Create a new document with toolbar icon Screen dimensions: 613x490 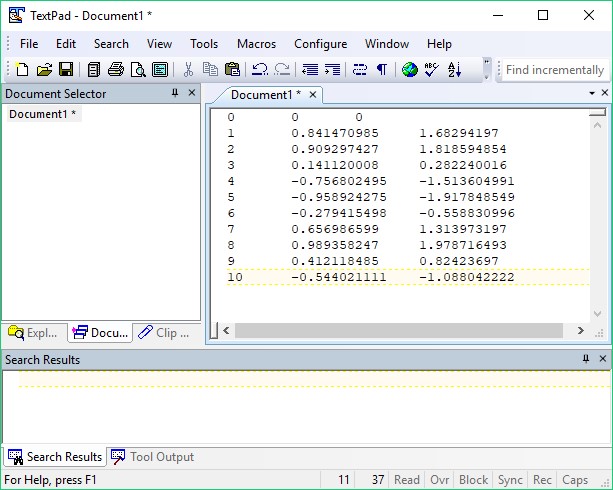click(x=22, y=70)
